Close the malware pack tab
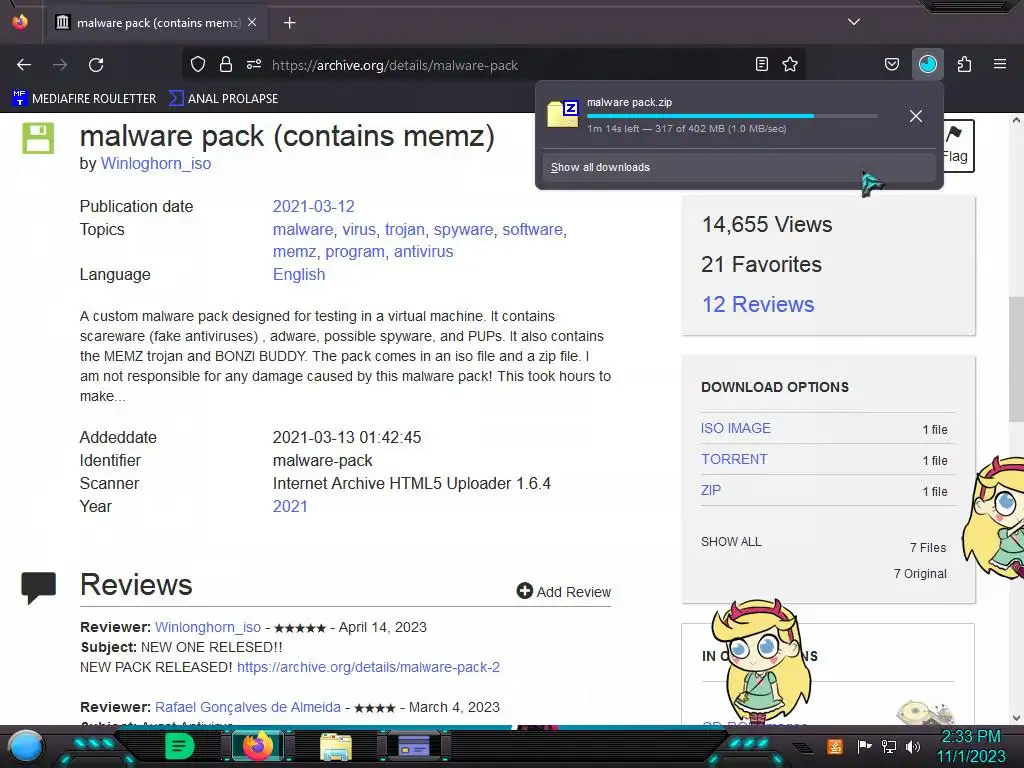This screenshot has height=768, width=1024. pos(252,22)
